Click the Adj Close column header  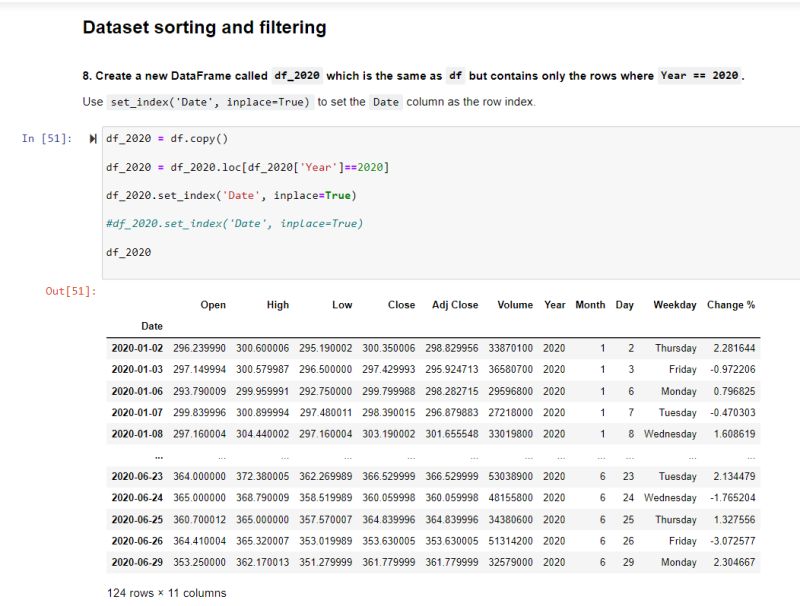coord(455,305)
